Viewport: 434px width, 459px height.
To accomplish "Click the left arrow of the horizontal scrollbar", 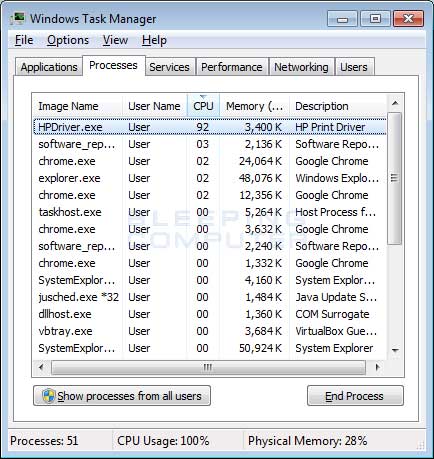I will point(41,368).
